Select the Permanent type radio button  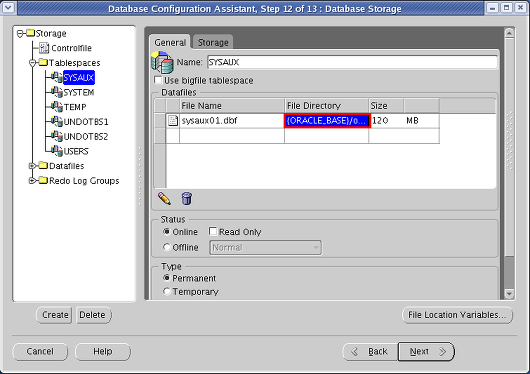(166, 278)
